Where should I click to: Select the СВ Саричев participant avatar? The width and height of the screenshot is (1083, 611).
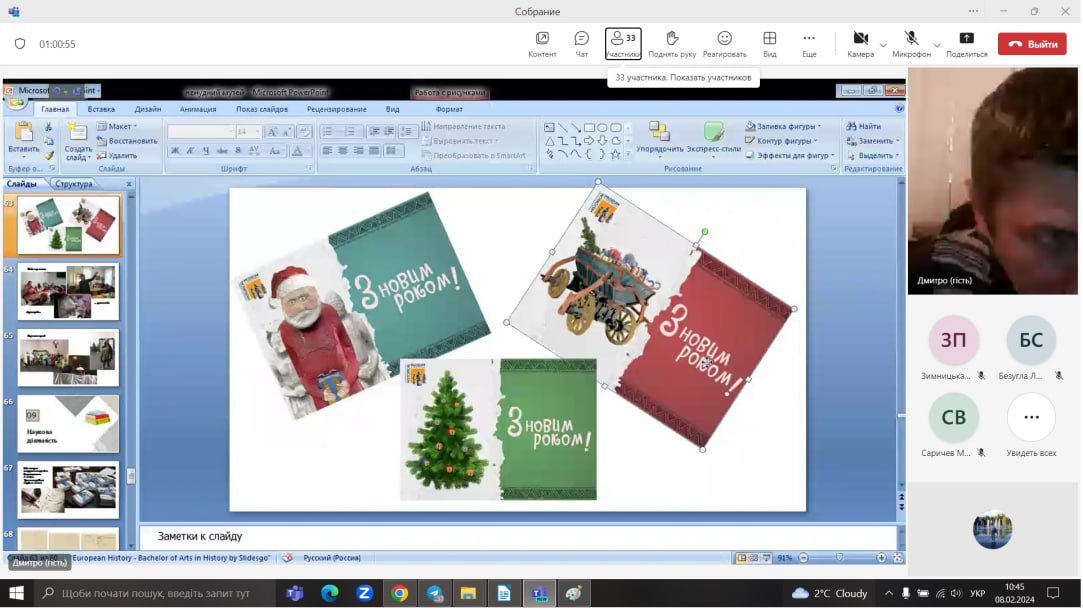click(954, 417)
